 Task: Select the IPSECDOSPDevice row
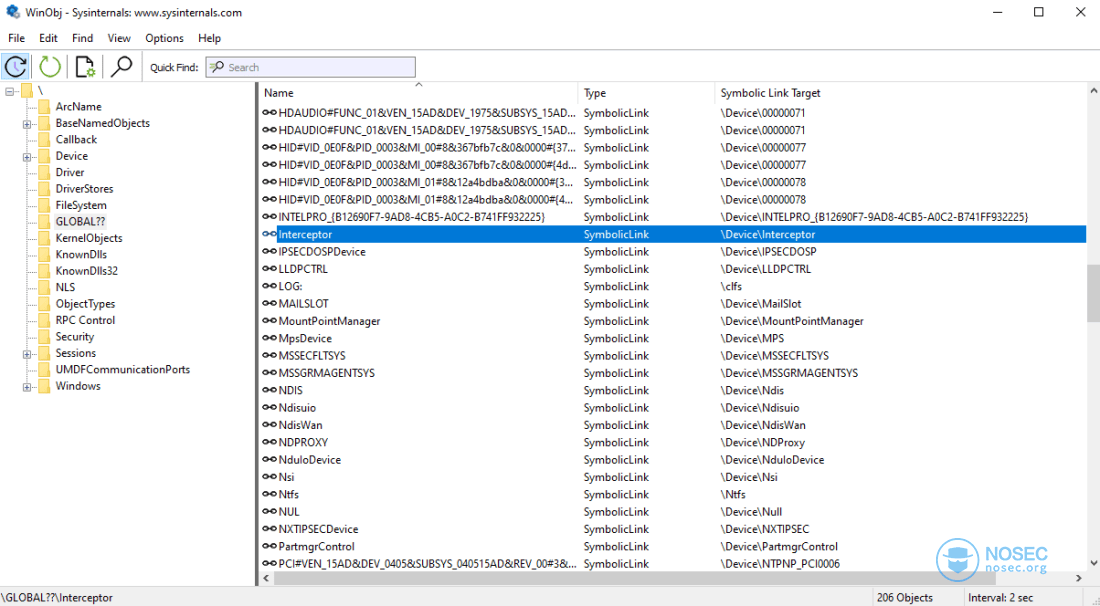coord(673,252)
